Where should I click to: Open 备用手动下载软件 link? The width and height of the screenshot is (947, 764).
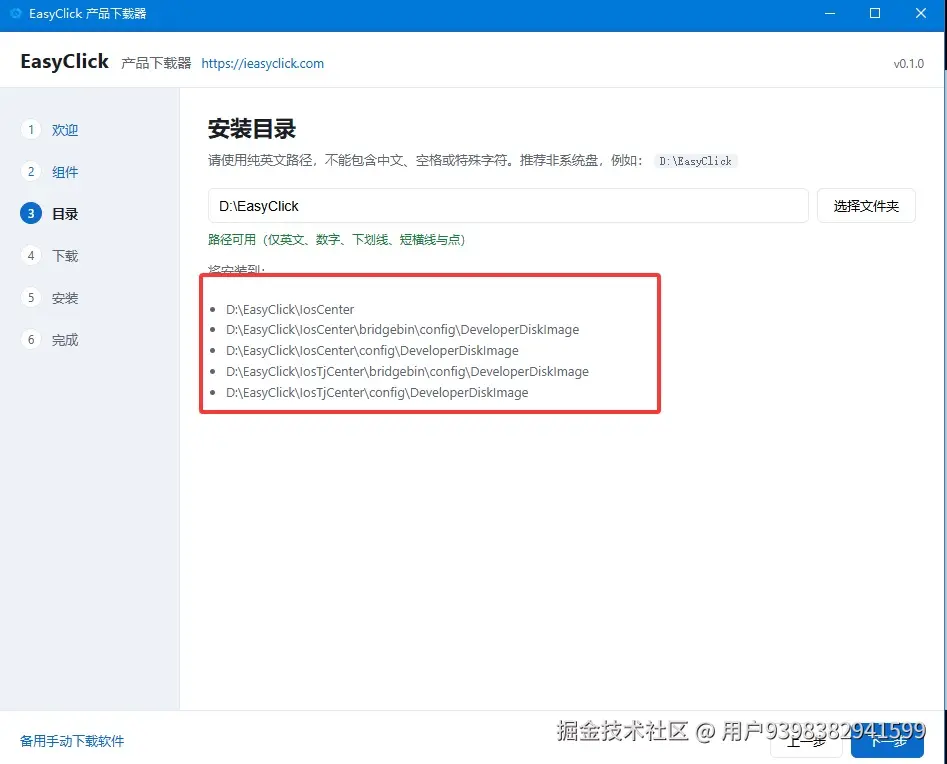click(72, 741)
